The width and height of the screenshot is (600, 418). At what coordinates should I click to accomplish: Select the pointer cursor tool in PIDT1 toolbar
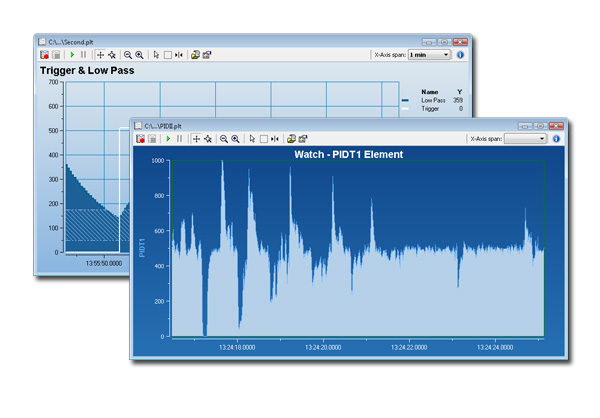click(252, 138)
